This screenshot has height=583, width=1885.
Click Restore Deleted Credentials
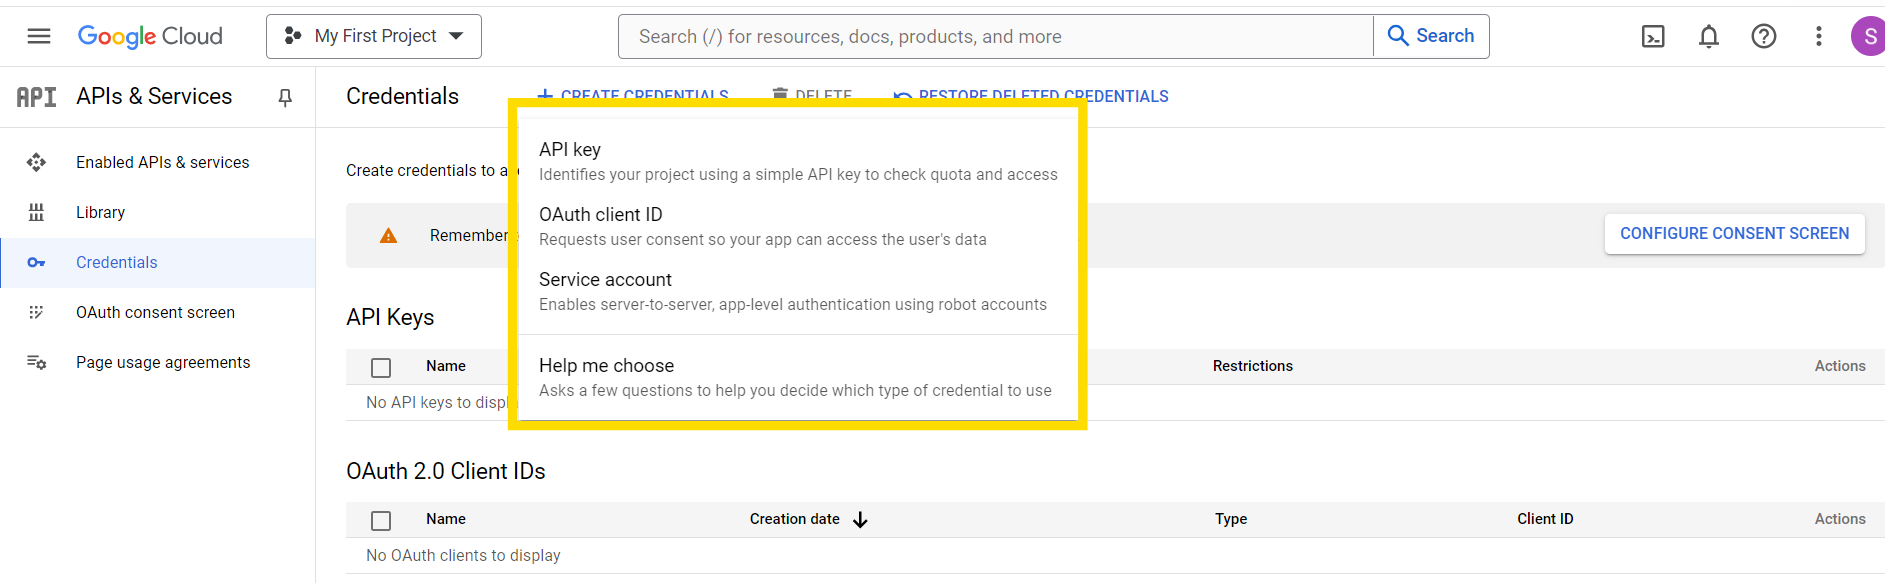pyautogui.click(x=1031, y=96)
